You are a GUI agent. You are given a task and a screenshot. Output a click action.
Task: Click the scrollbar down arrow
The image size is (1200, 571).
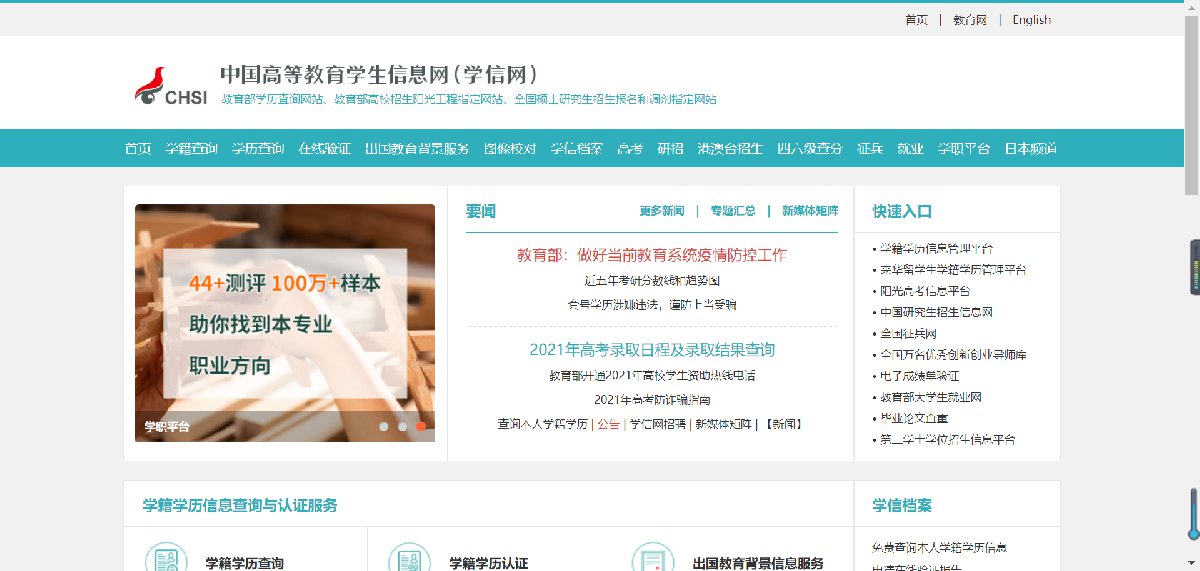coord(1191,563)
